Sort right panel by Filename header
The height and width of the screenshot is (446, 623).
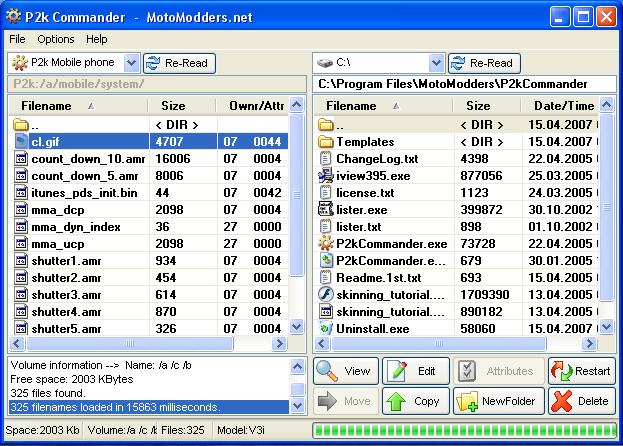click(383, 106)
